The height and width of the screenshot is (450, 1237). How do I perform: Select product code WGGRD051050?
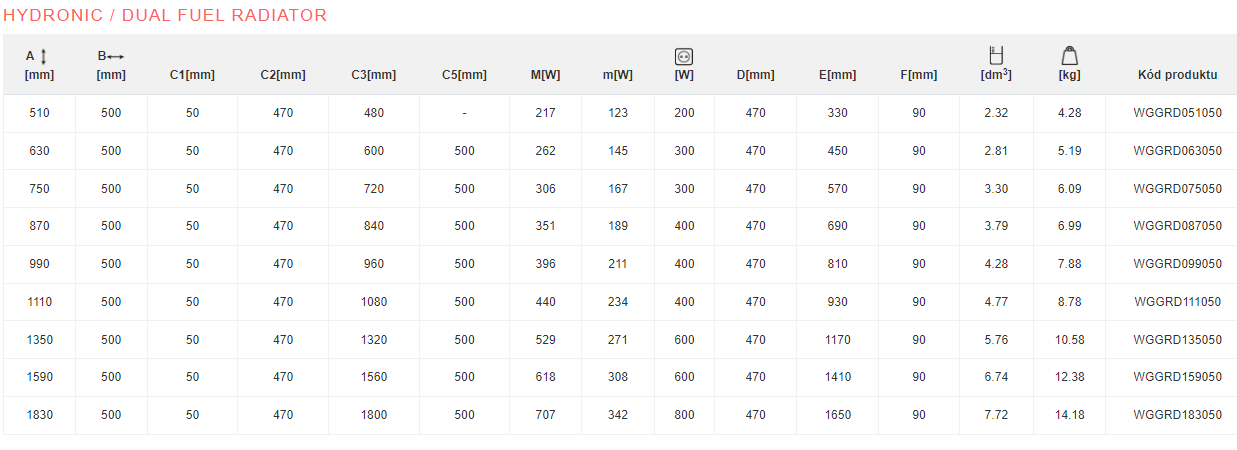[x=1177, y=113]
